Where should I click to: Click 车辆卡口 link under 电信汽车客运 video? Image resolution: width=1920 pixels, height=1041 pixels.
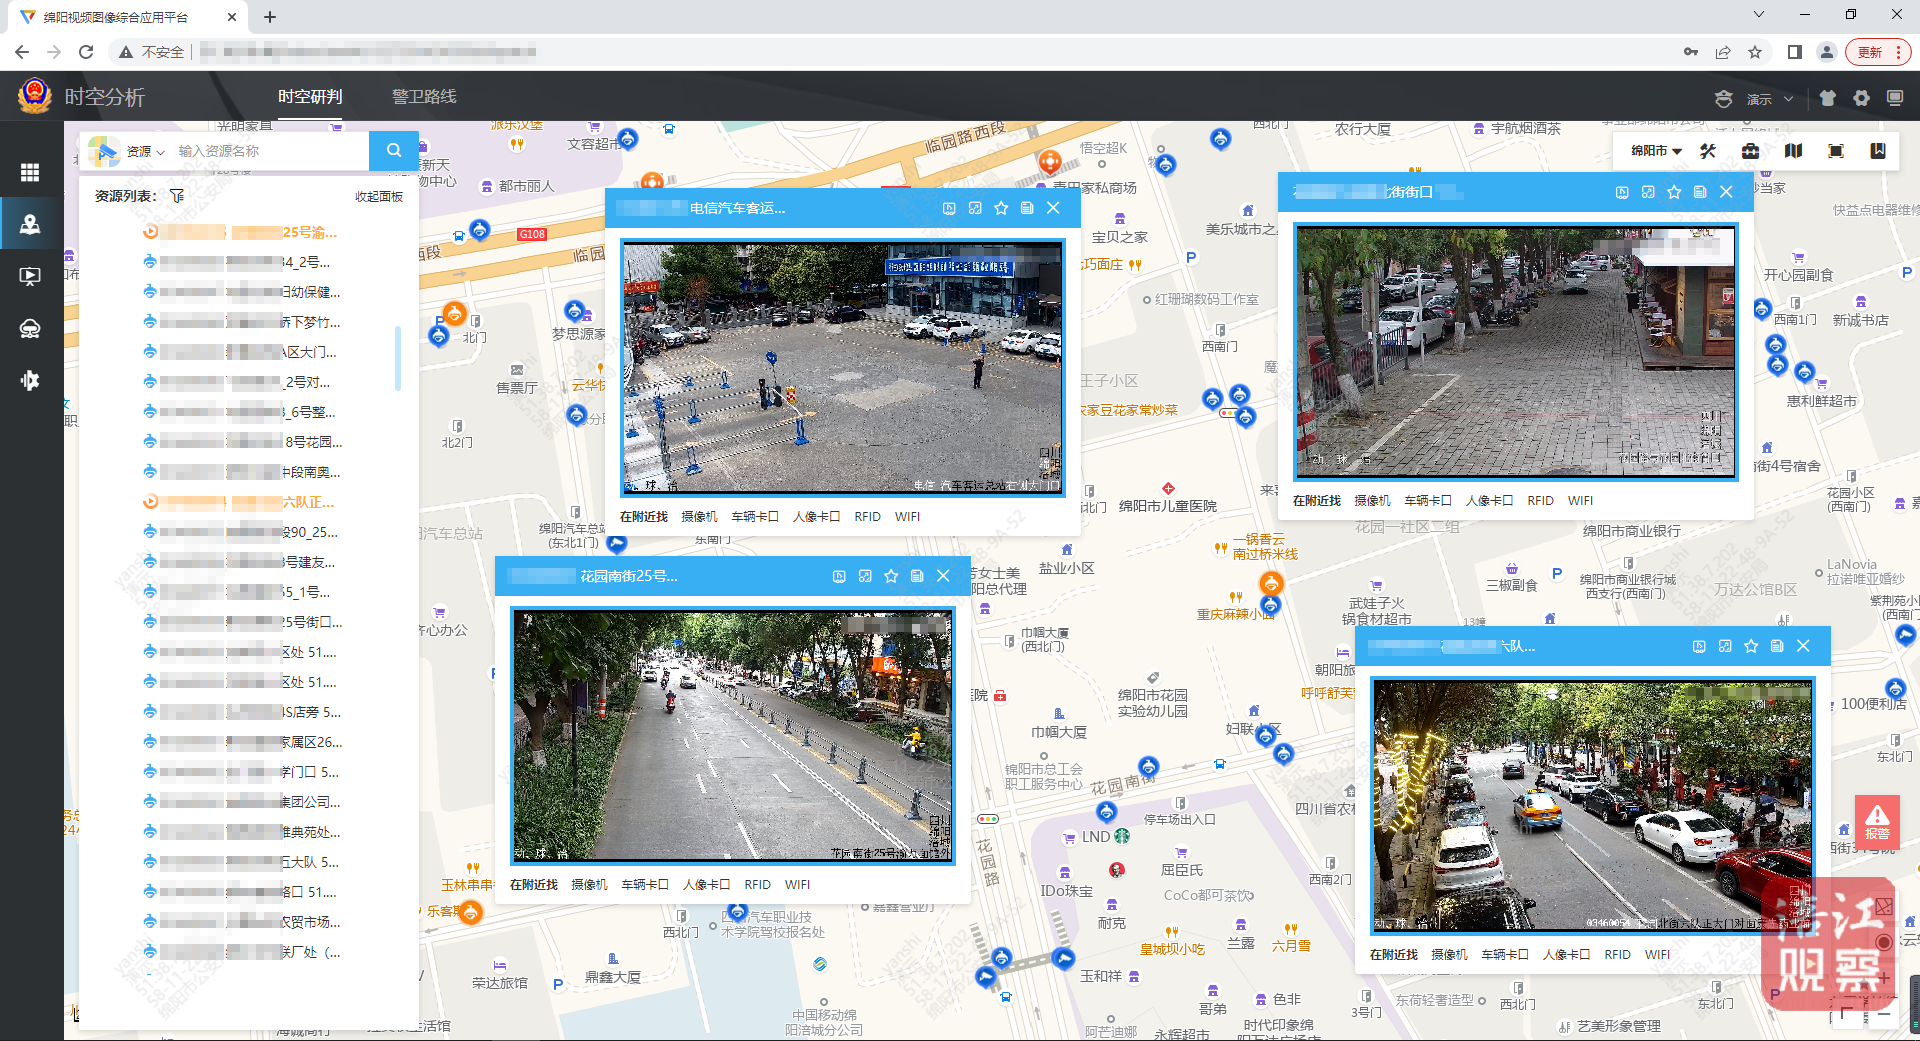[x=754, y=517]
